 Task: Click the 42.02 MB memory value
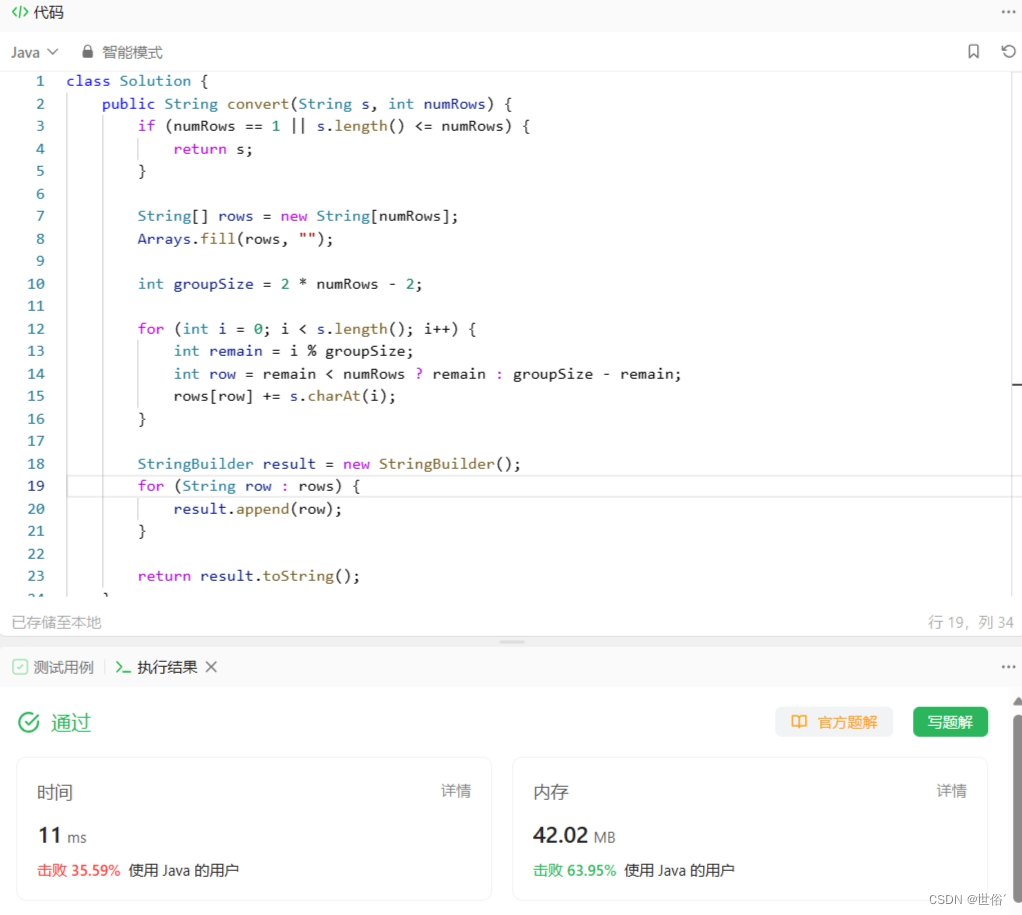(x=574, y=835)
